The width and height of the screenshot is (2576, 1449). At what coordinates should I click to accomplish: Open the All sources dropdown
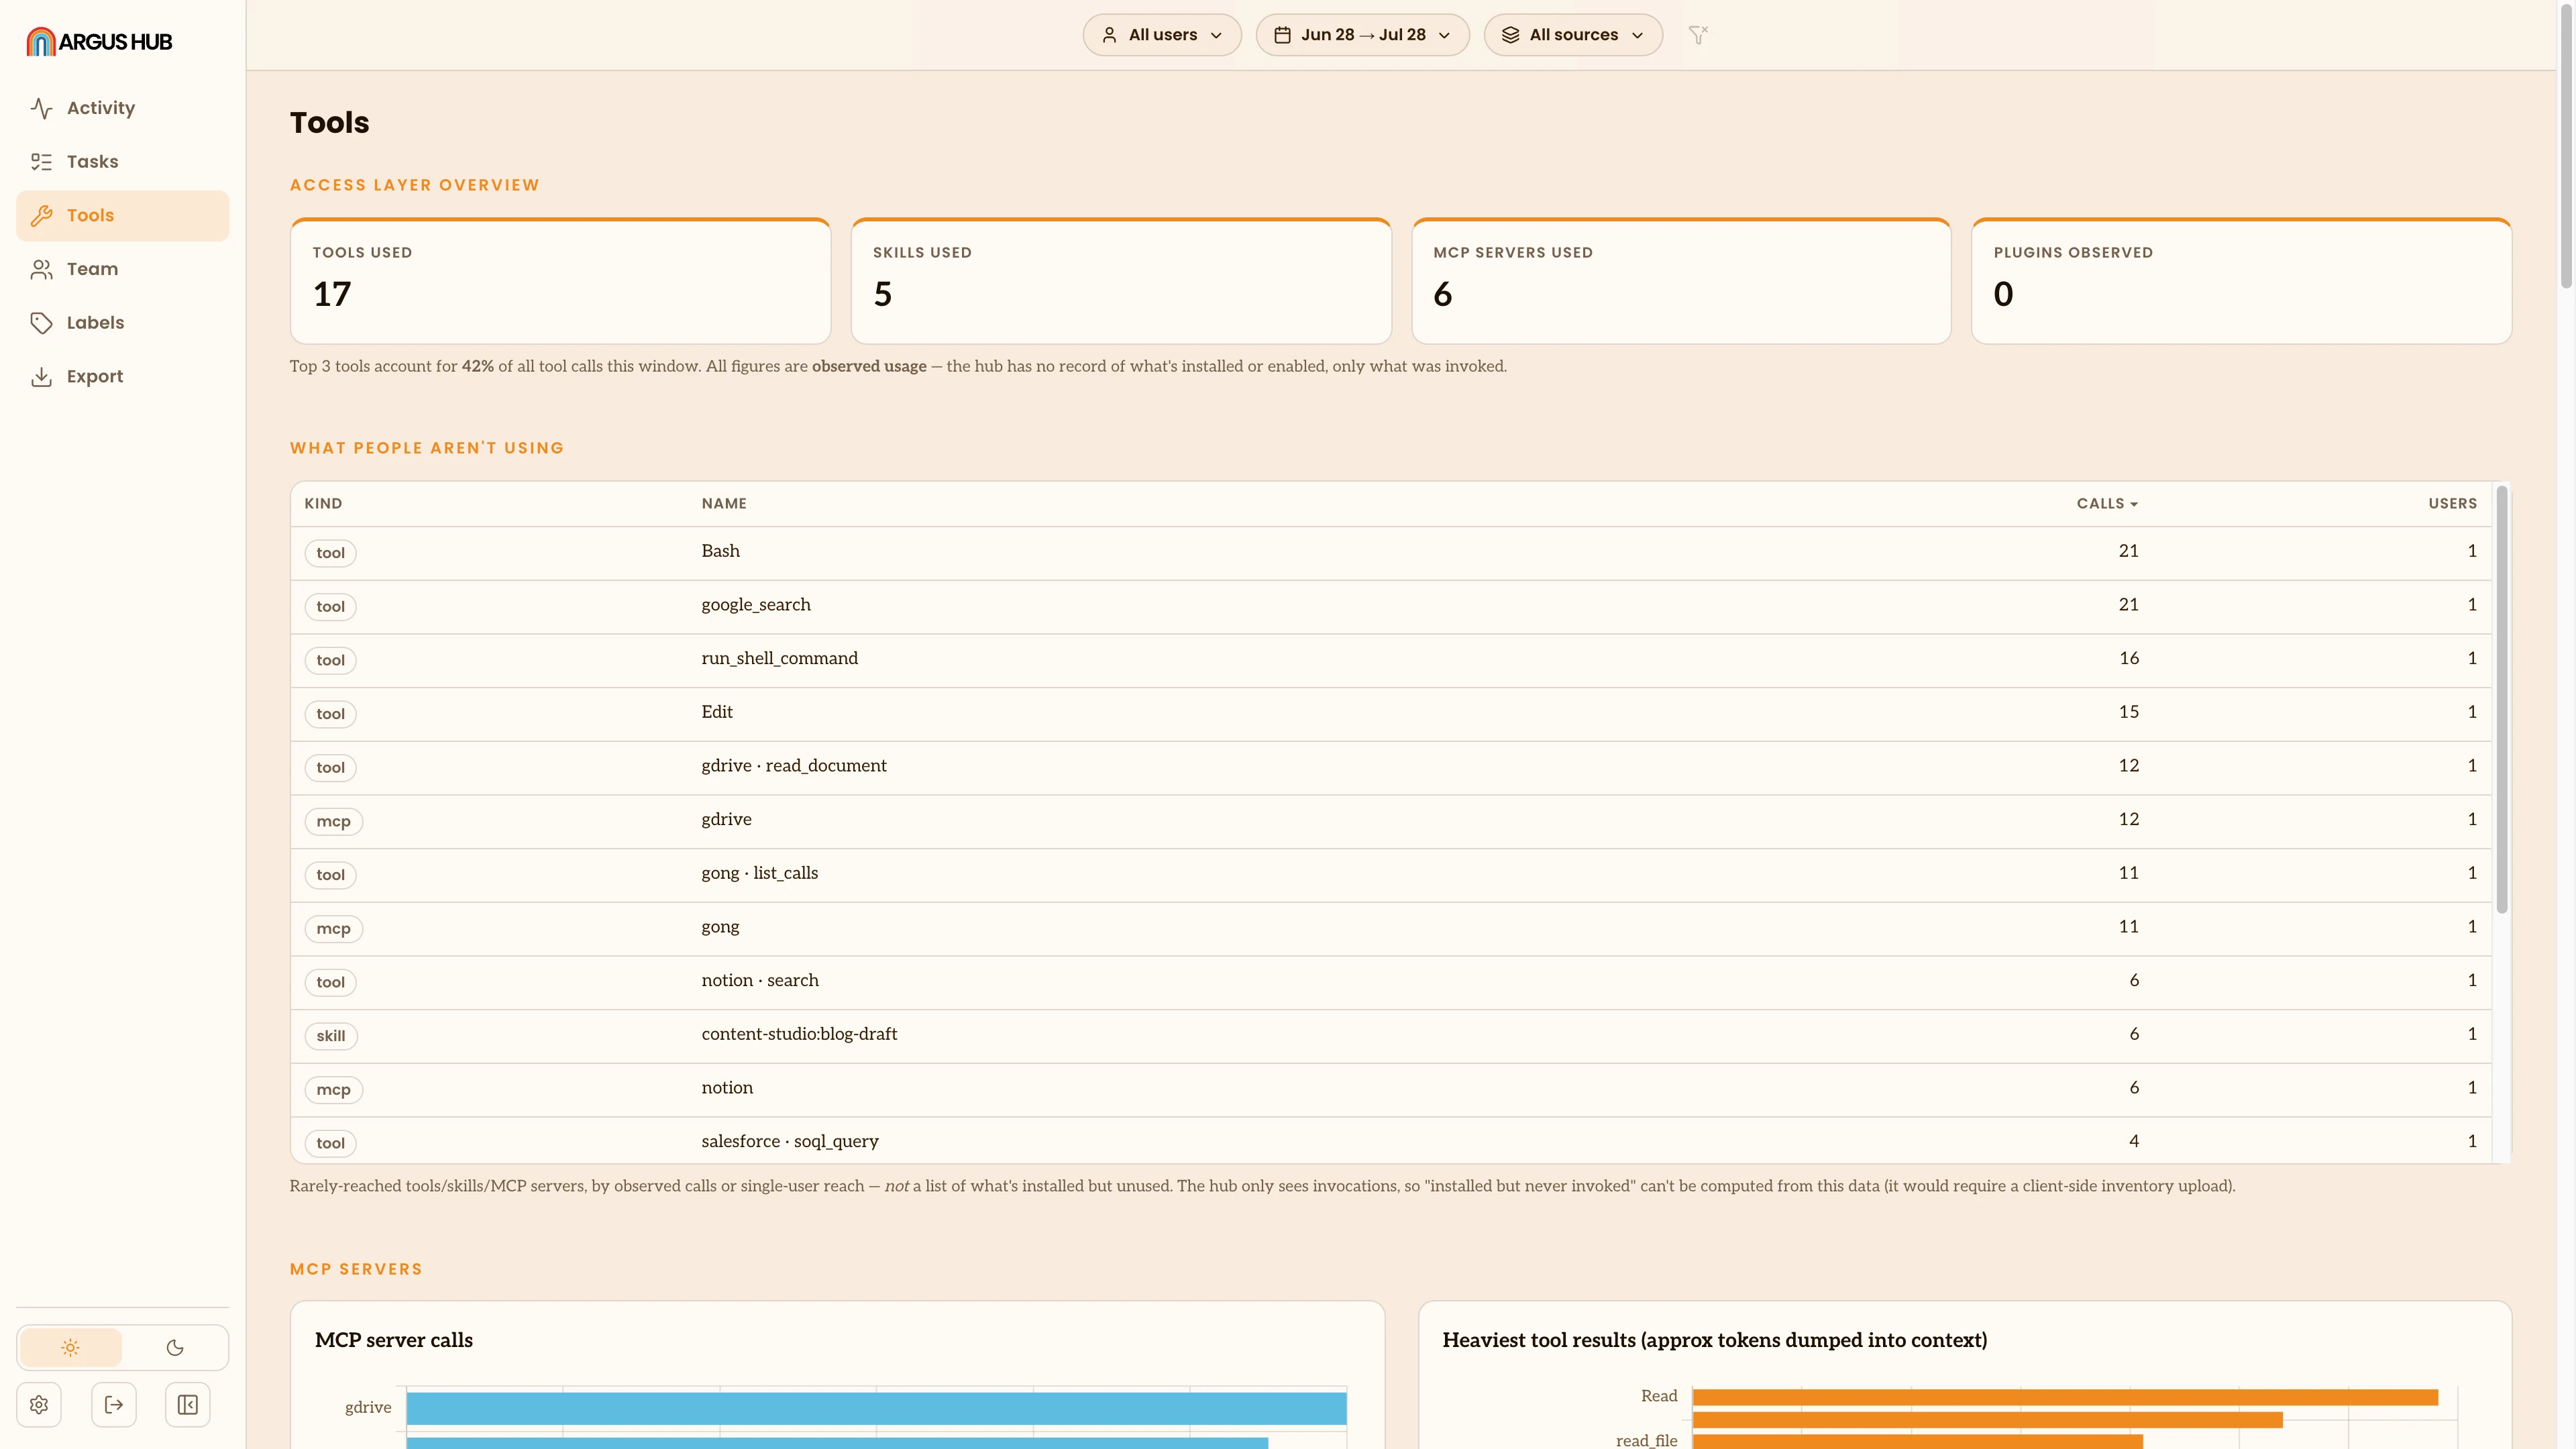pos(1573,35)
